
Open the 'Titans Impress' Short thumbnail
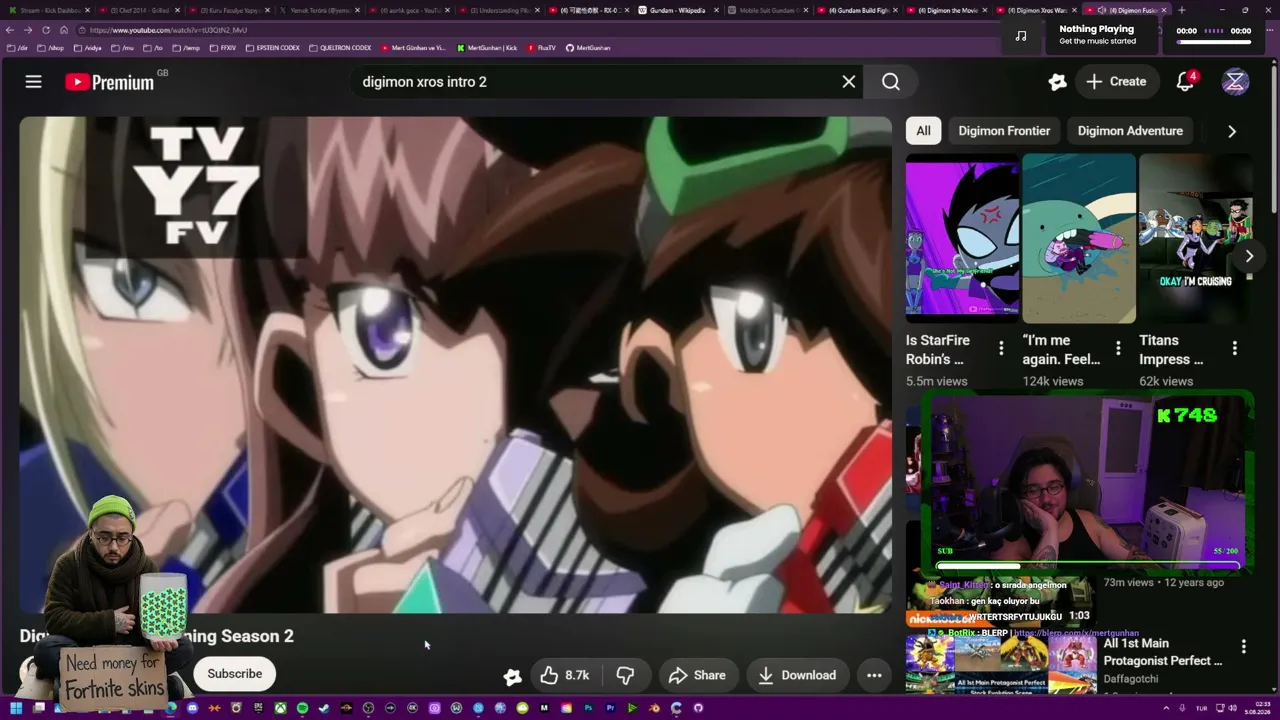pyautogui.click(x=1196, y=238)
